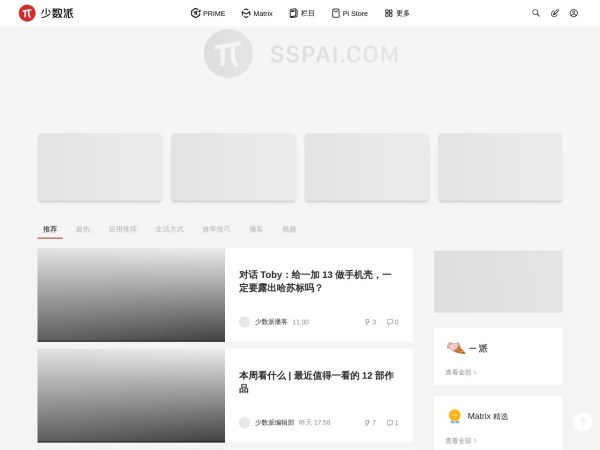
Task: Click the like icon on the 本周看什么 article
Action: click(368, 423)
